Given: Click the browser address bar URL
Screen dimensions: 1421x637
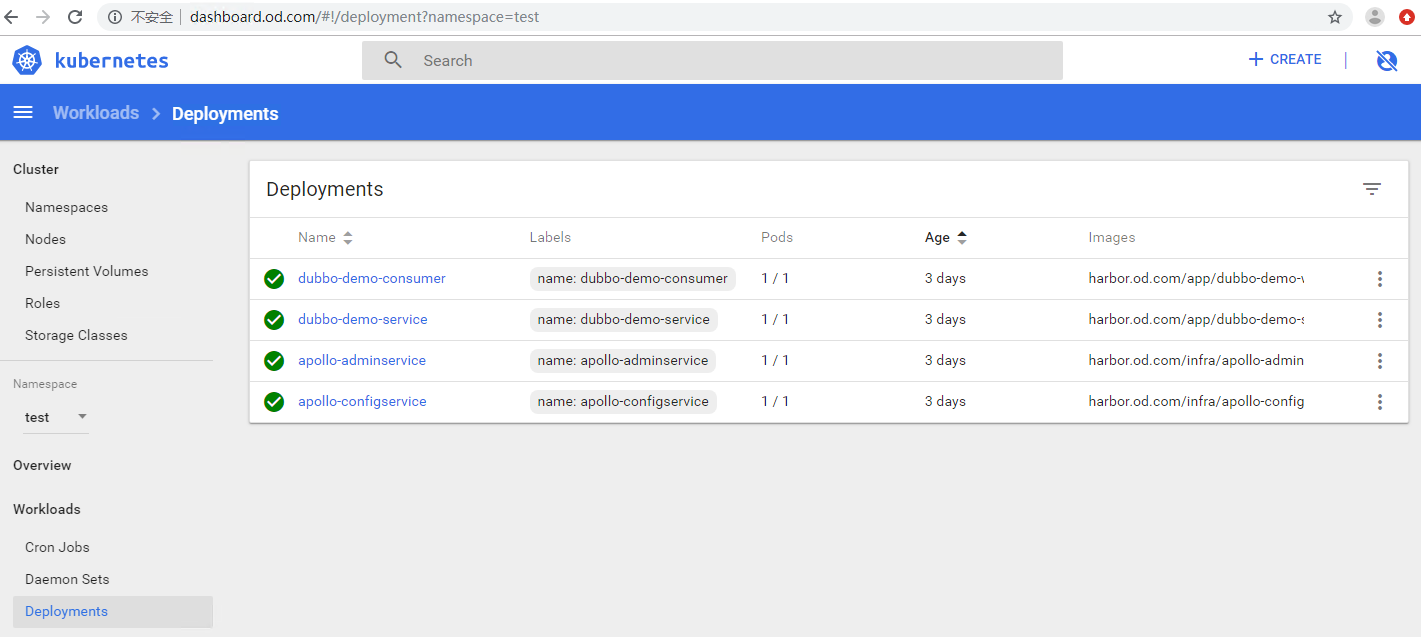Looking at the screenshot, I should [365, 17].
